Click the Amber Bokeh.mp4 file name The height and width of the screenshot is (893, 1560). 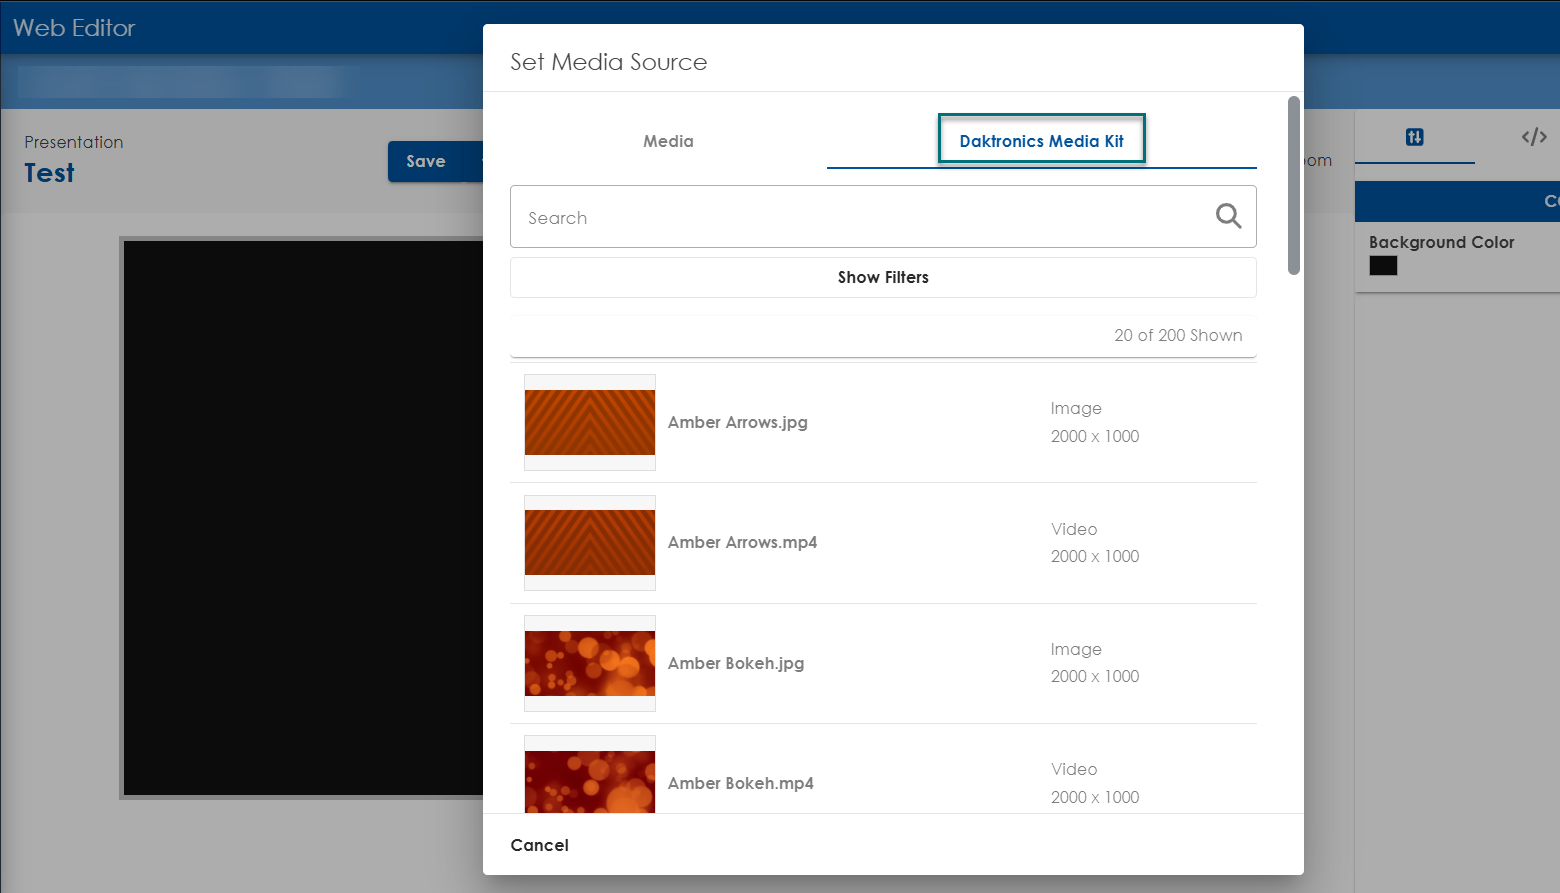[740, 783]
